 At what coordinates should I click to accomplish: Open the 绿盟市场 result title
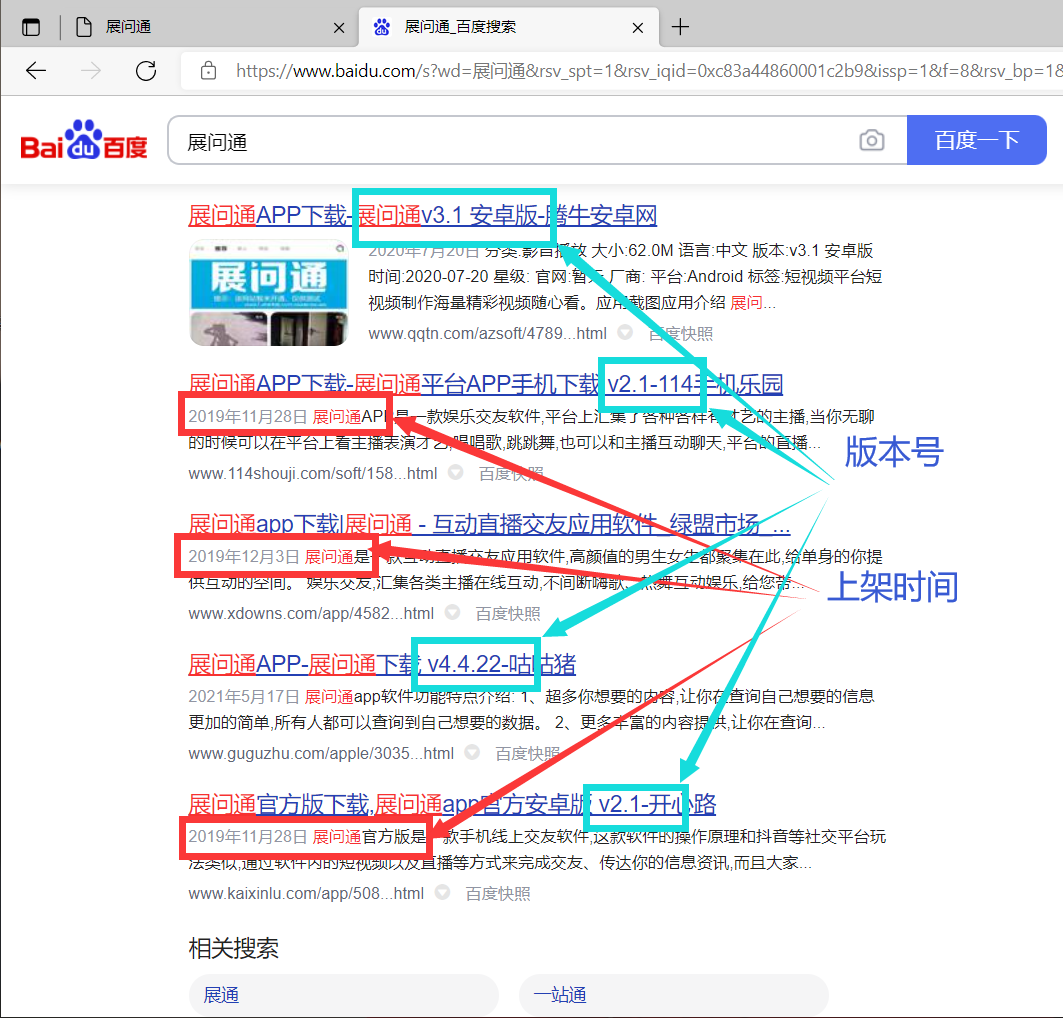[489, 524]
